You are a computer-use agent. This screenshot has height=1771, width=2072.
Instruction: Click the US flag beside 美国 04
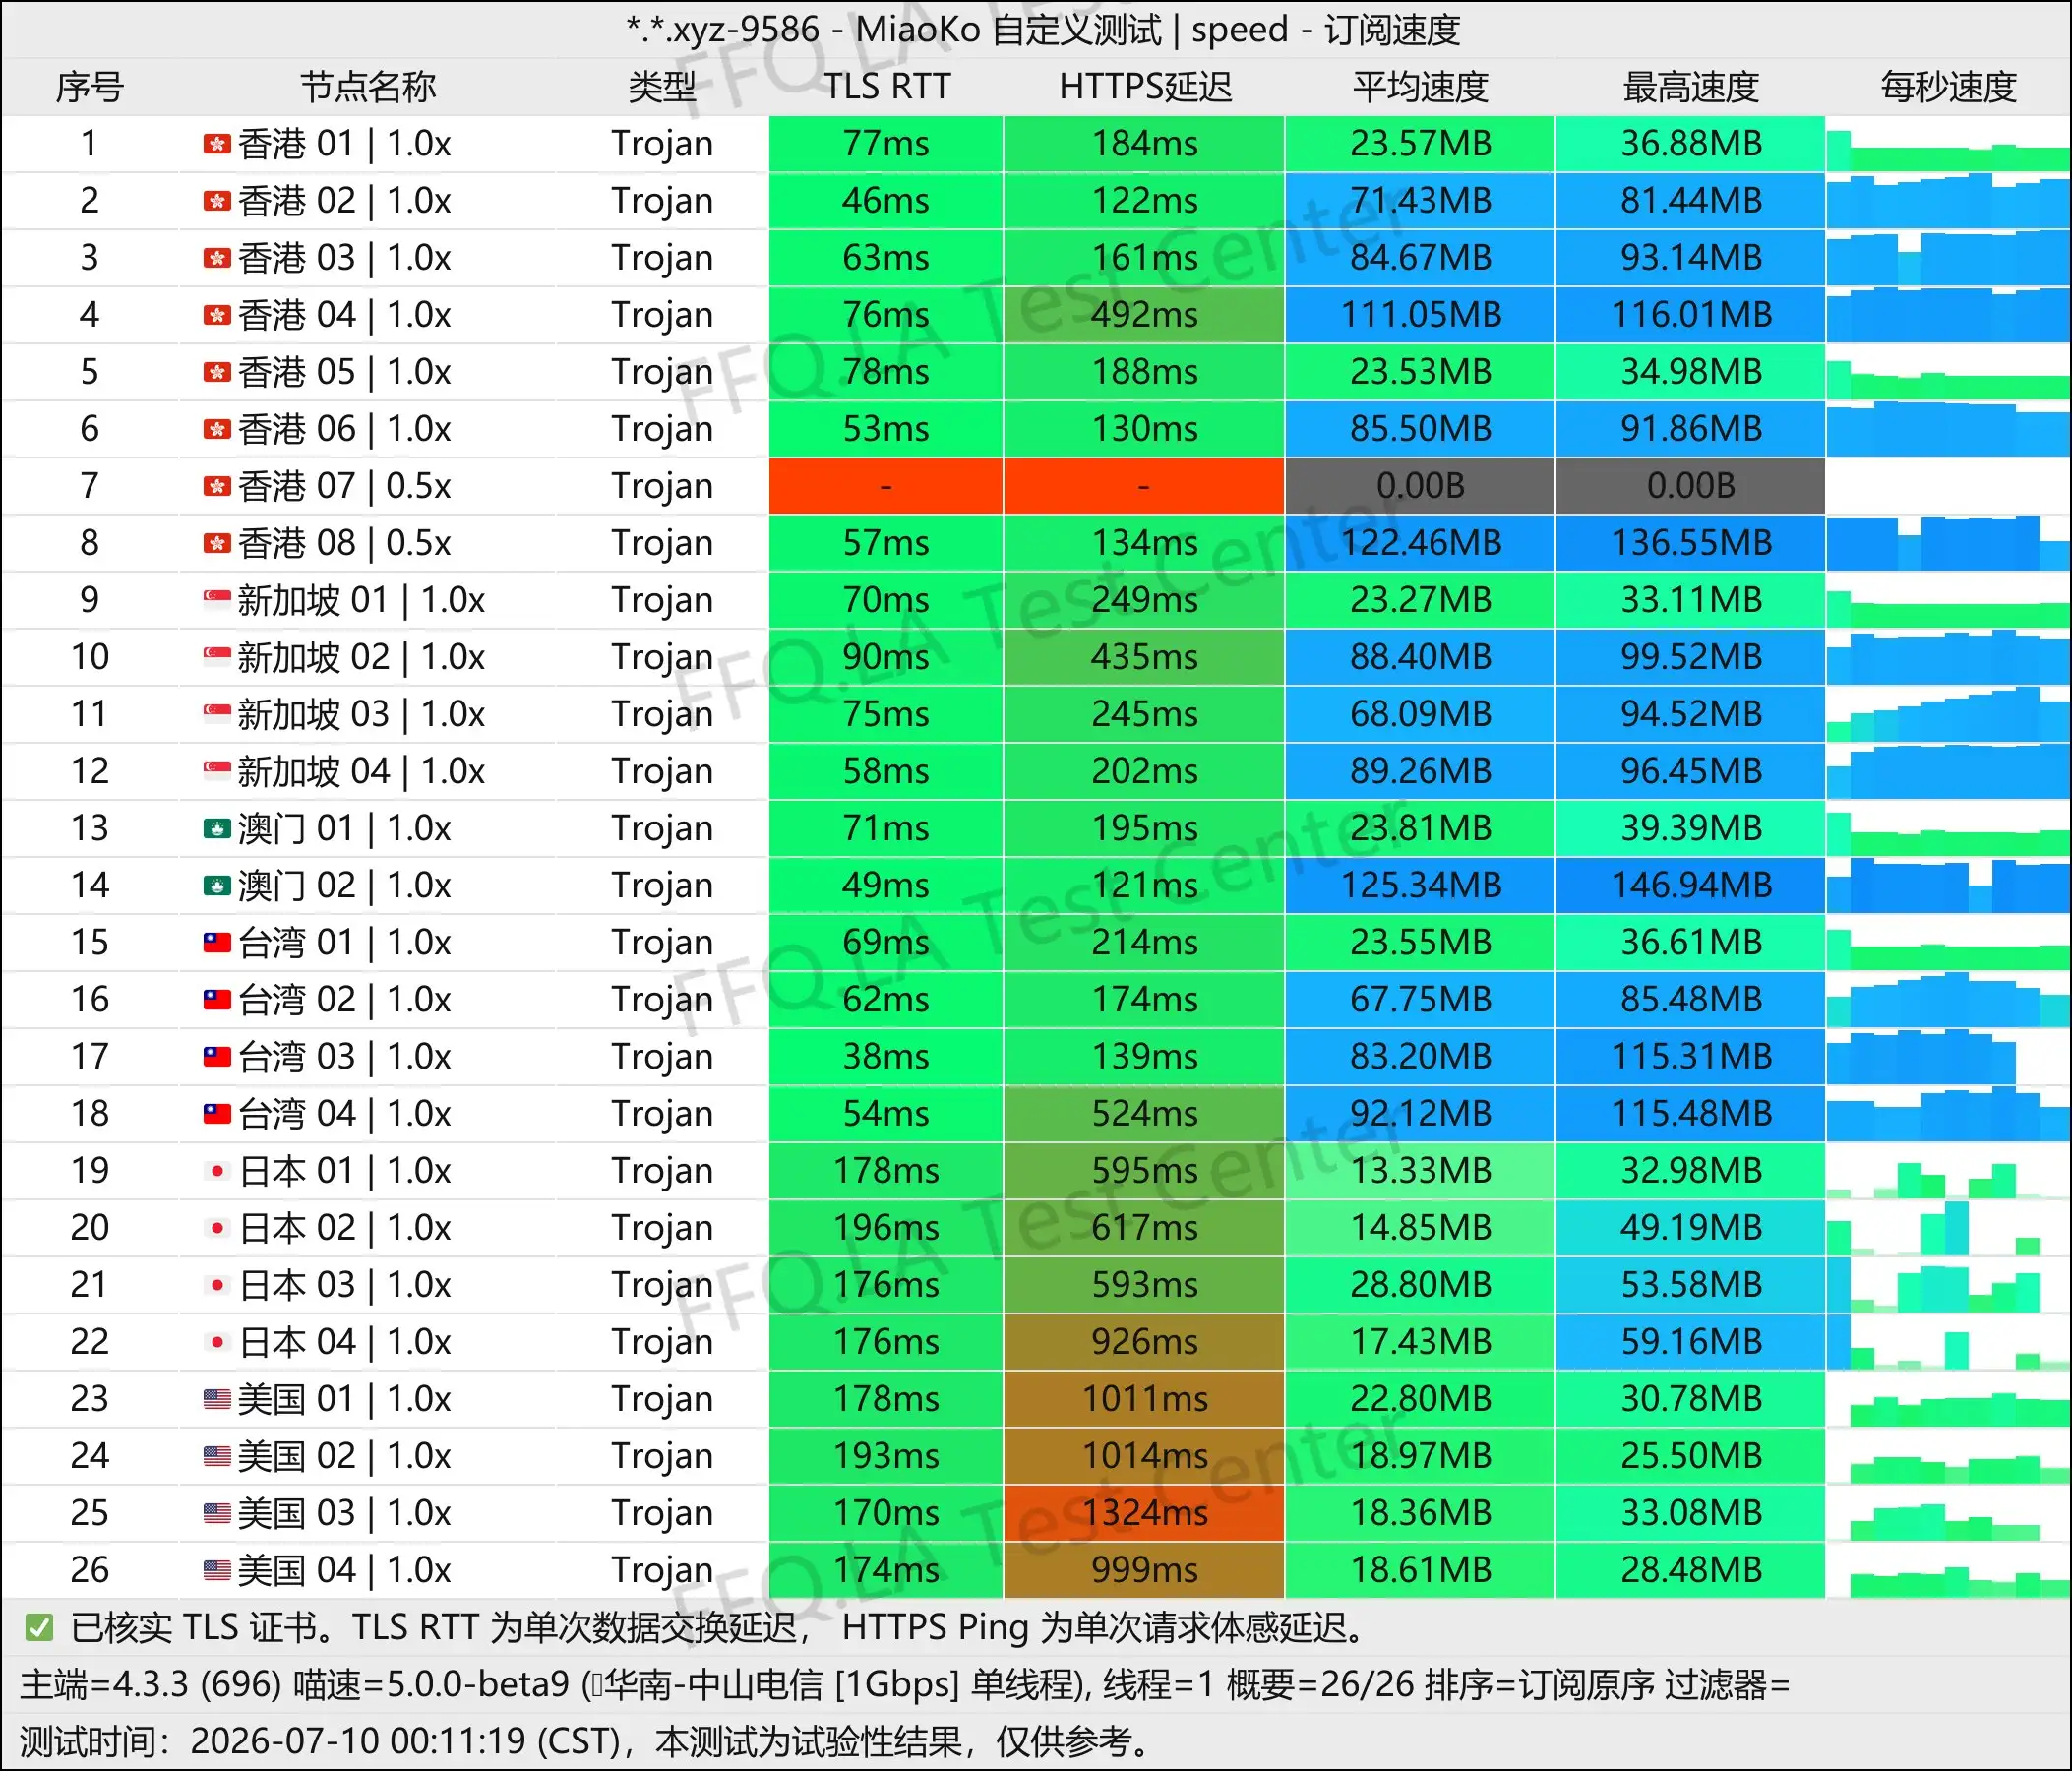(x=217, y=1569)
